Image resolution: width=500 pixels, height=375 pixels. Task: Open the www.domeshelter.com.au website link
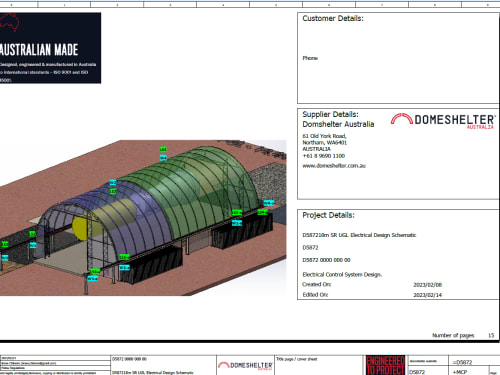point(334,166)
